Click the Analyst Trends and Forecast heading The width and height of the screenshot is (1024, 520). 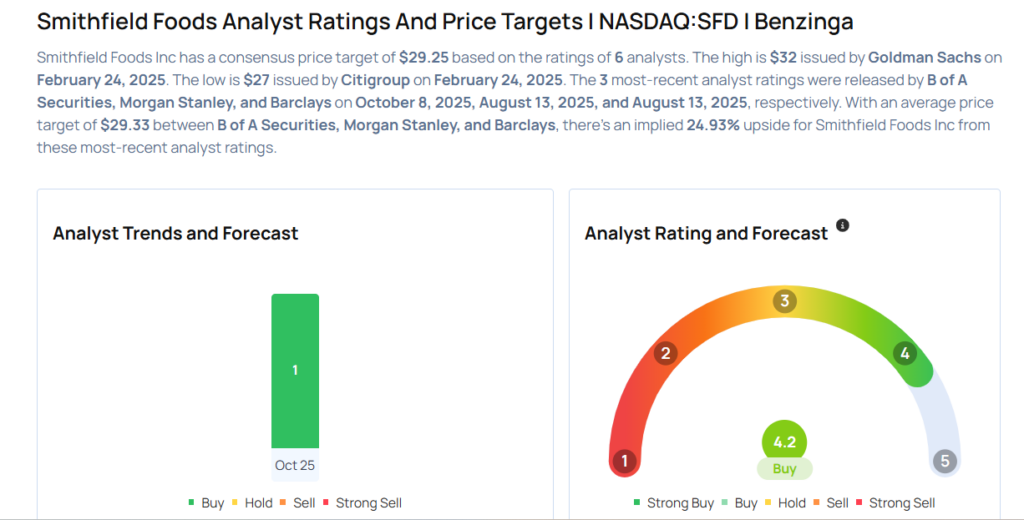(175, 233)
